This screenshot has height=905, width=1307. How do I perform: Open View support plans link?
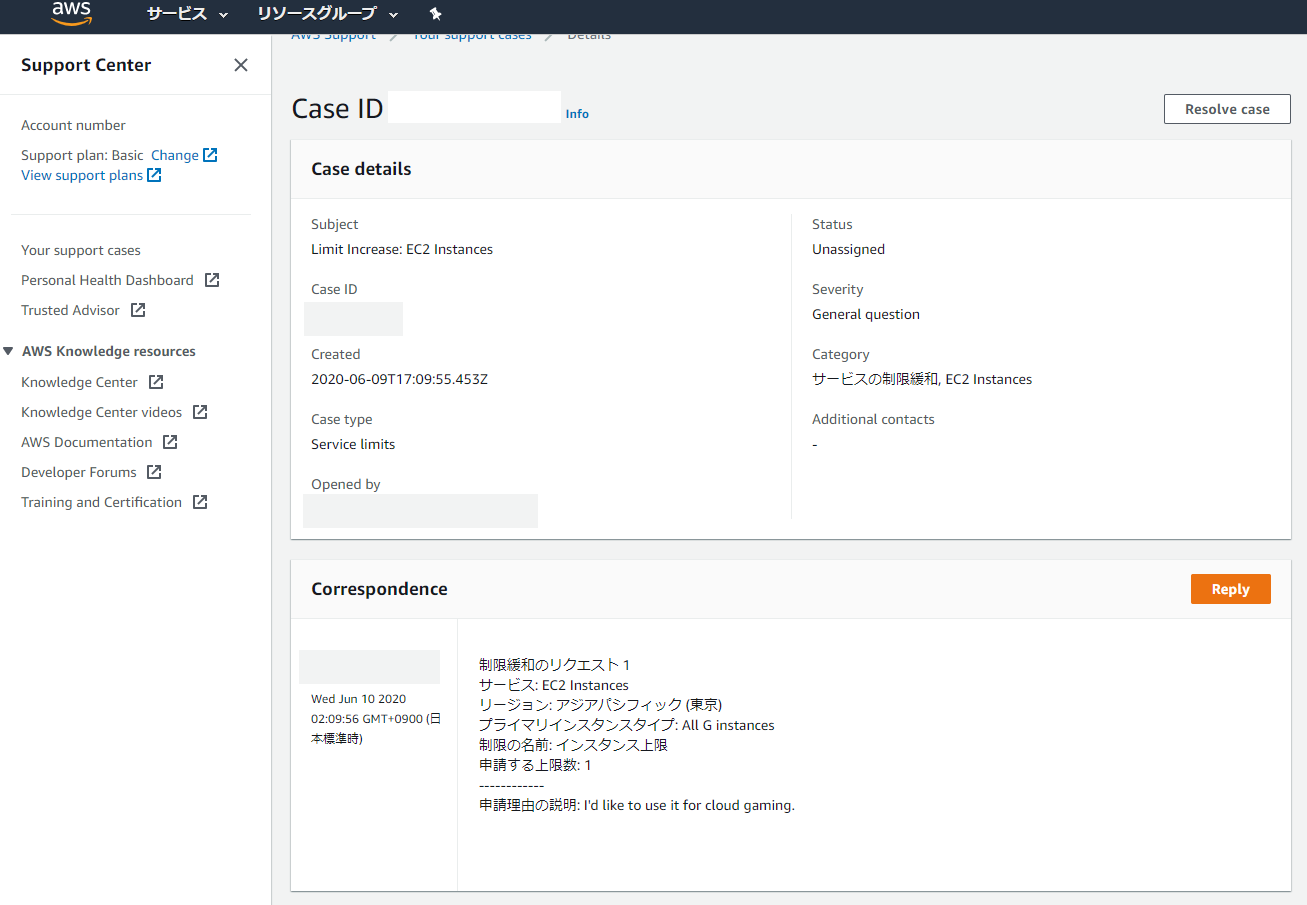pos(82,175)
